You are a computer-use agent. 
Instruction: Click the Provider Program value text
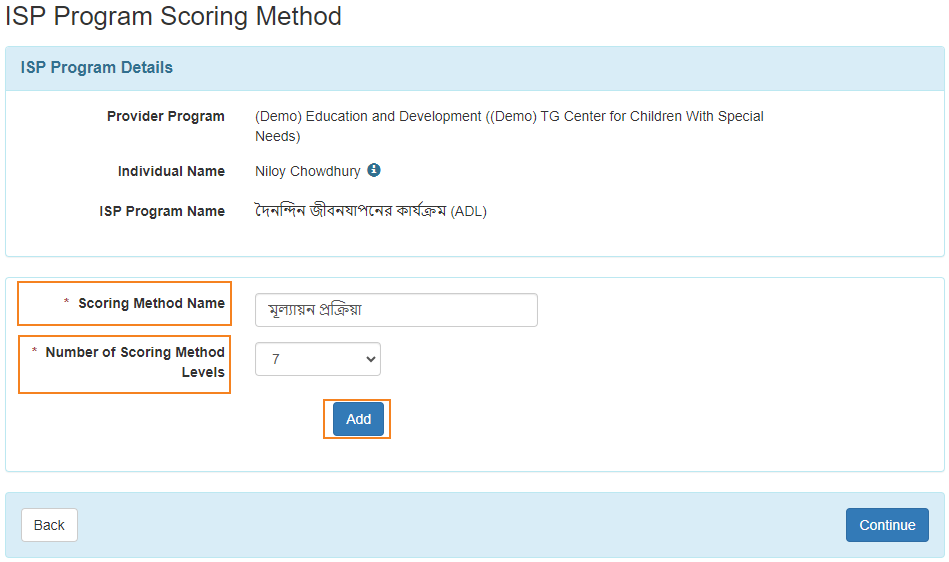pos(509,126)
